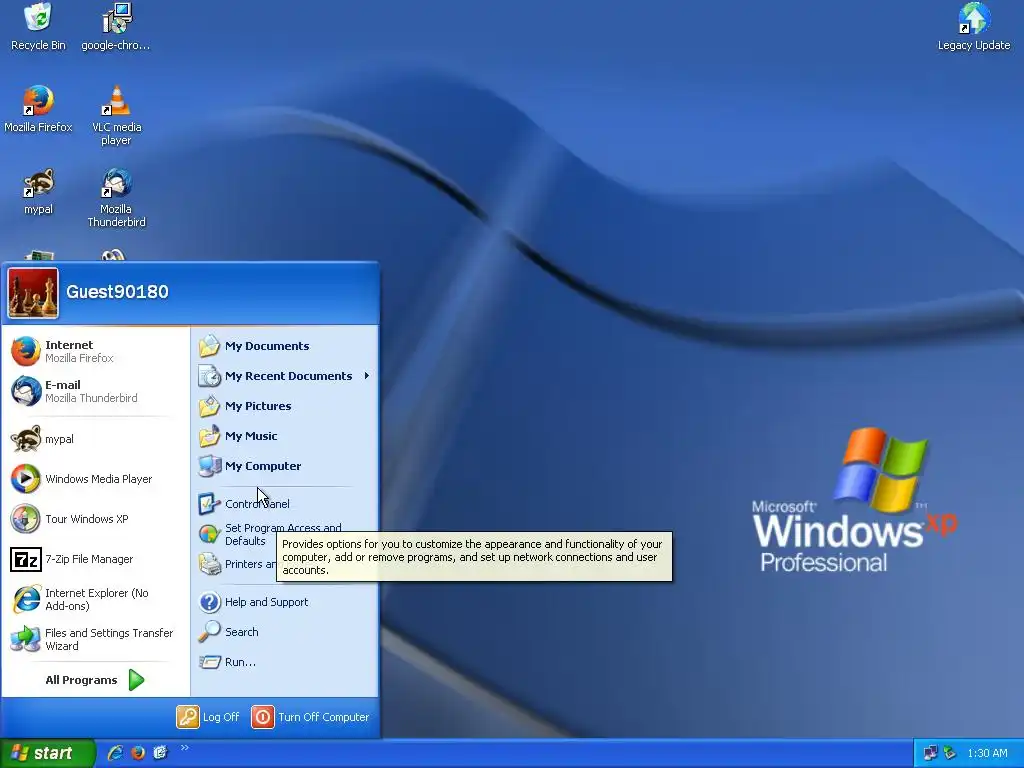Open Control Panel

(284, 504)
